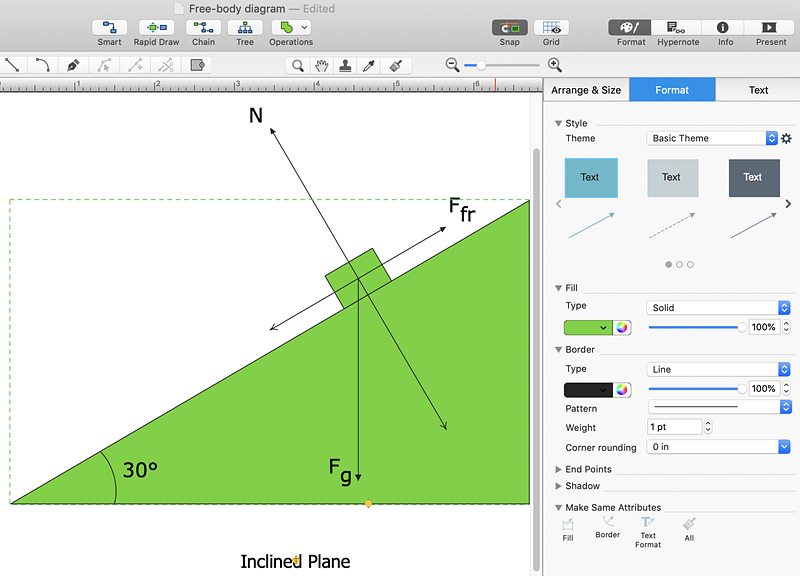This screenshot has width=800, height=576.
Task: Switch to the Text tab
Action: [758, 90]
